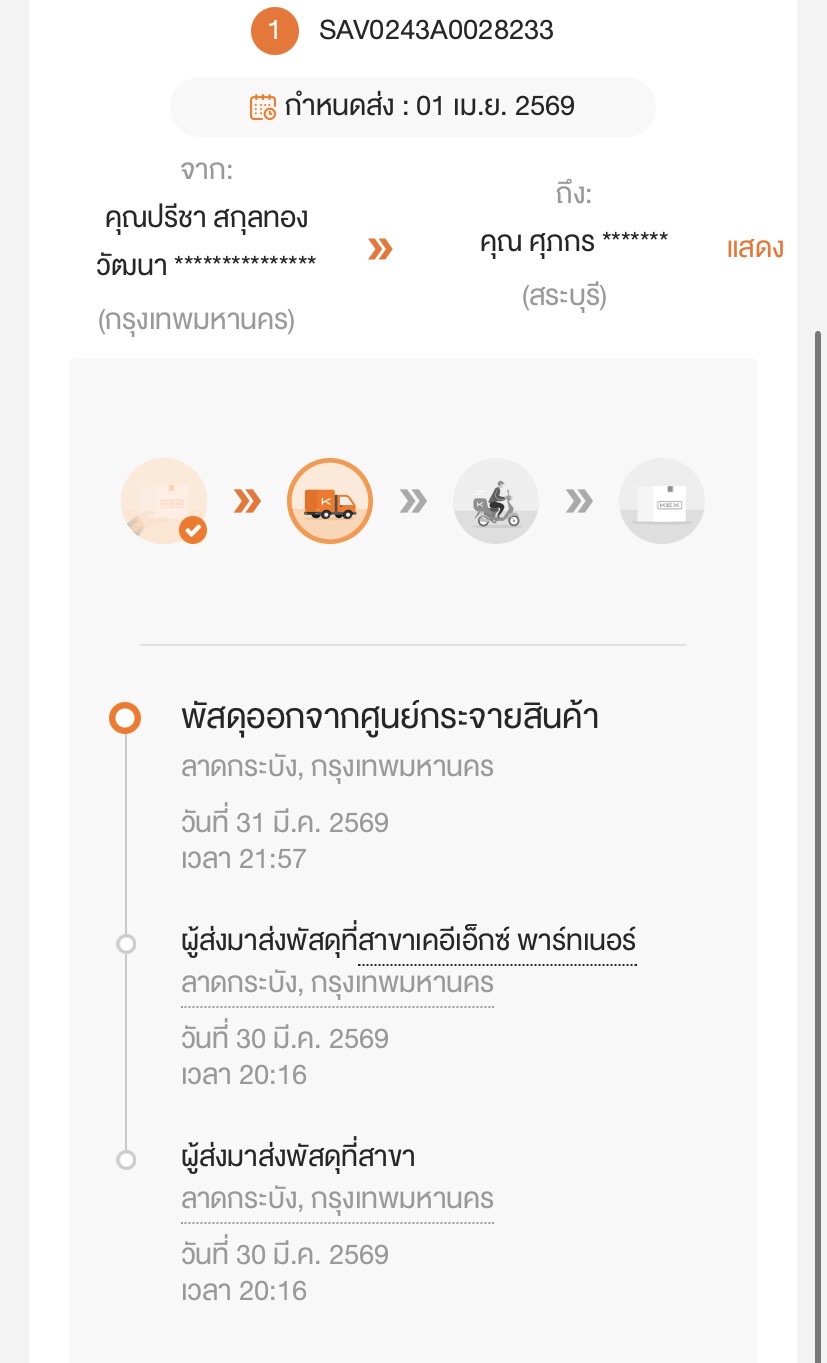Click the grey chevrons before the delivered box

tap(579, 501)
